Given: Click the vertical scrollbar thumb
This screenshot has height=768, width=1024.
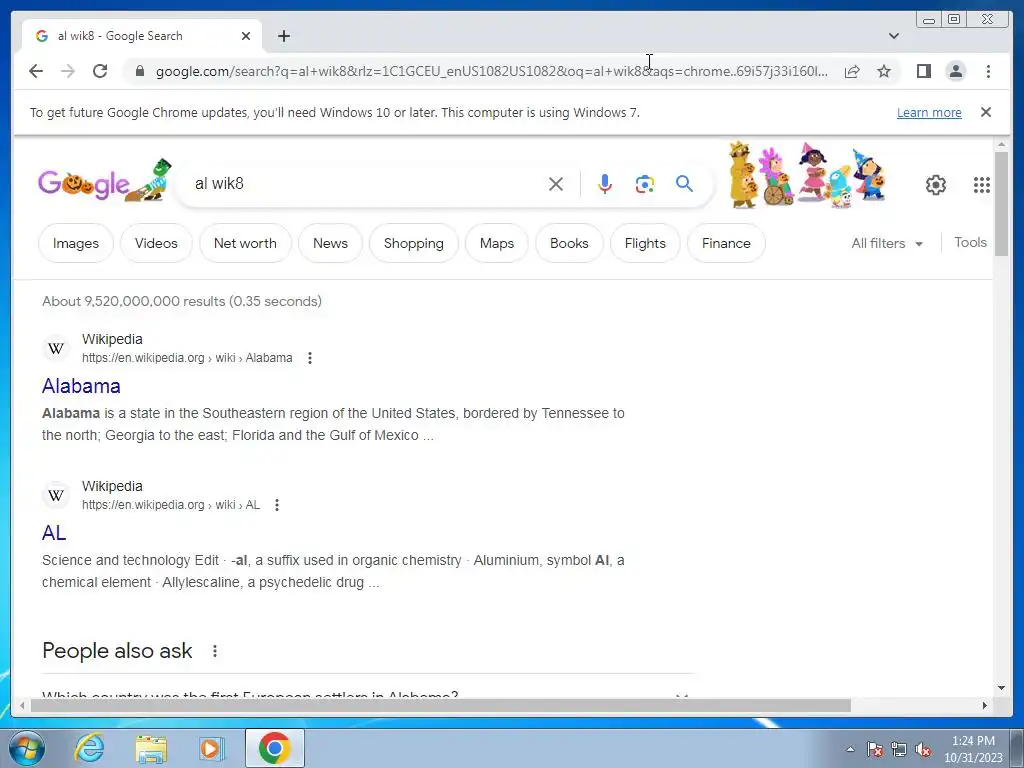Looking at the screenshot, I should [1002, 203].
